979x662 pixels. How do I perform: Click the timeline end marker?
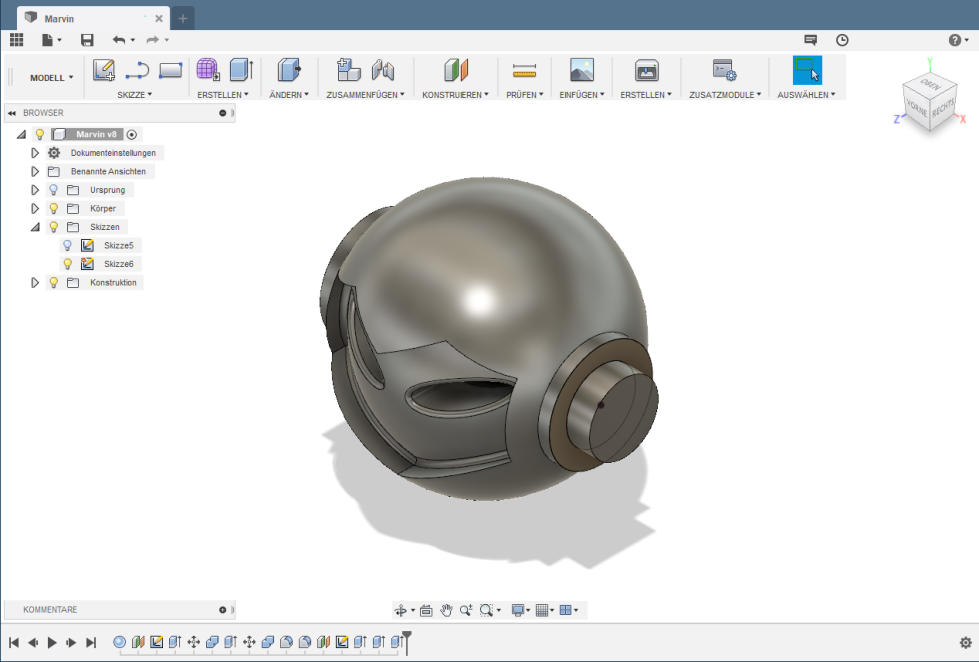click(406, 642)
